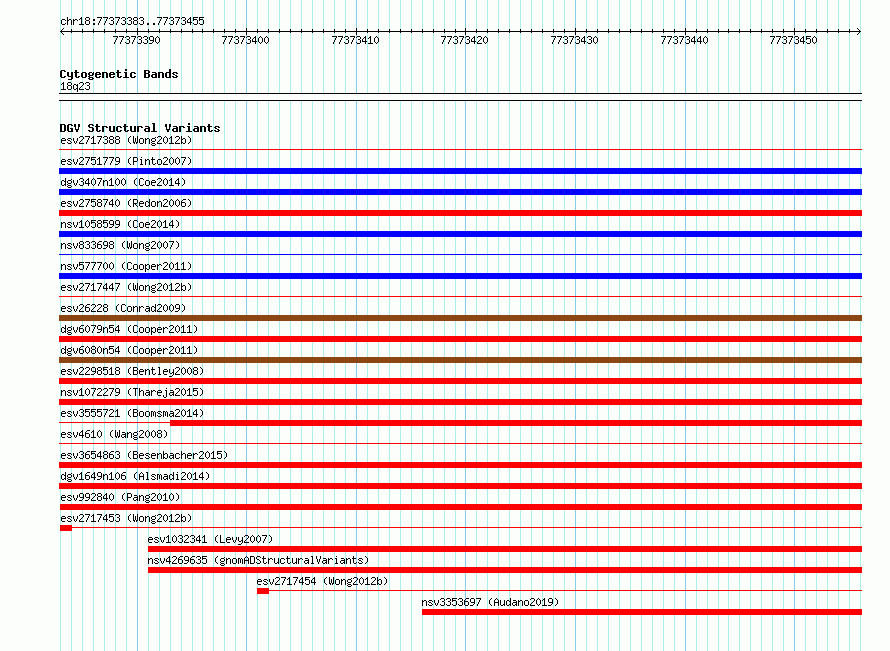Click the blue bar under dgv3407n100

pos(460,192)
